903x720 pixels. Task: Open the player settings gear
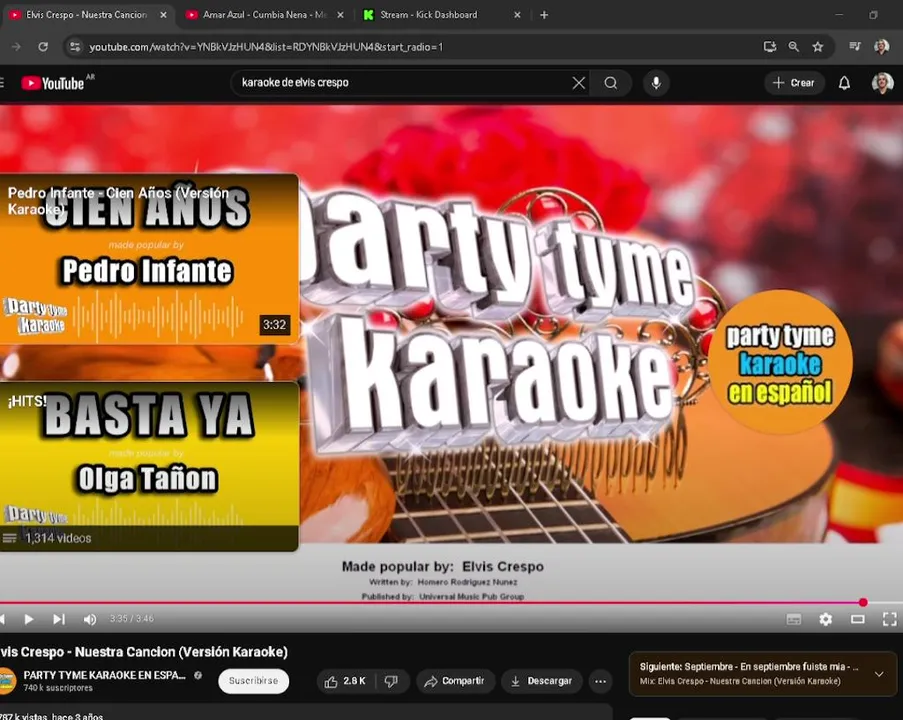click(826, 619)
